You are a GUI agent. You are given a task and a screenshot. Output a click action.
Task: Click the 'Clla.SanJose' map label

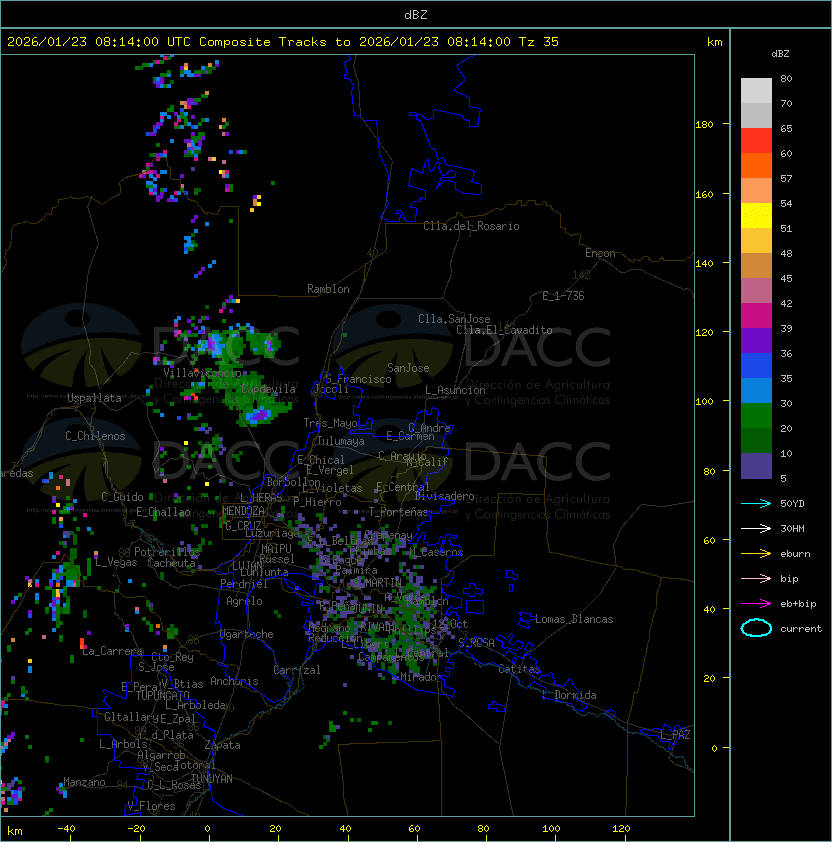[x=454, y=319]
